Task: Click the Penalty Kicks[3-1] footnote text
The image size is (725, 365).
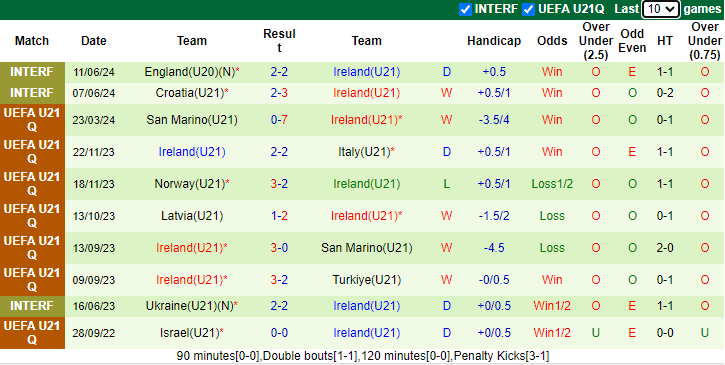Action: click(502, 356)
